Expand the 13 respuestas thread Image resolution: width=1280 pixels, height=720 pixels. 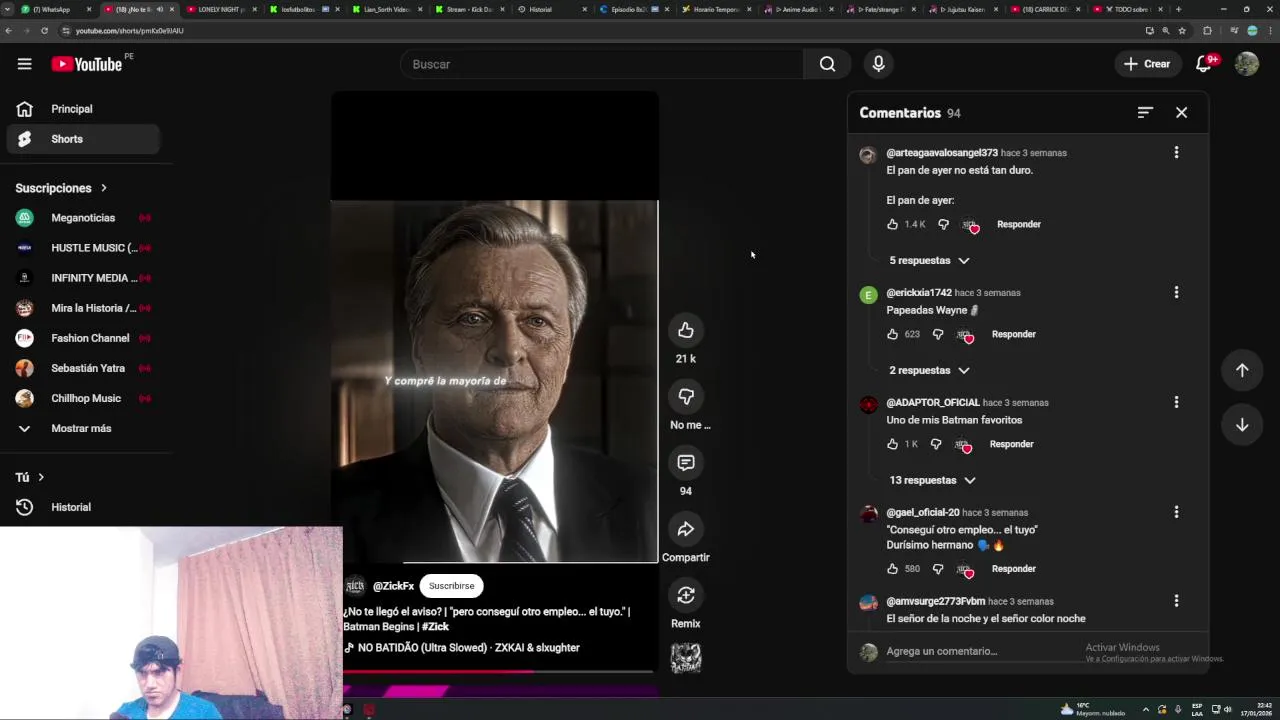coord(932,480)
